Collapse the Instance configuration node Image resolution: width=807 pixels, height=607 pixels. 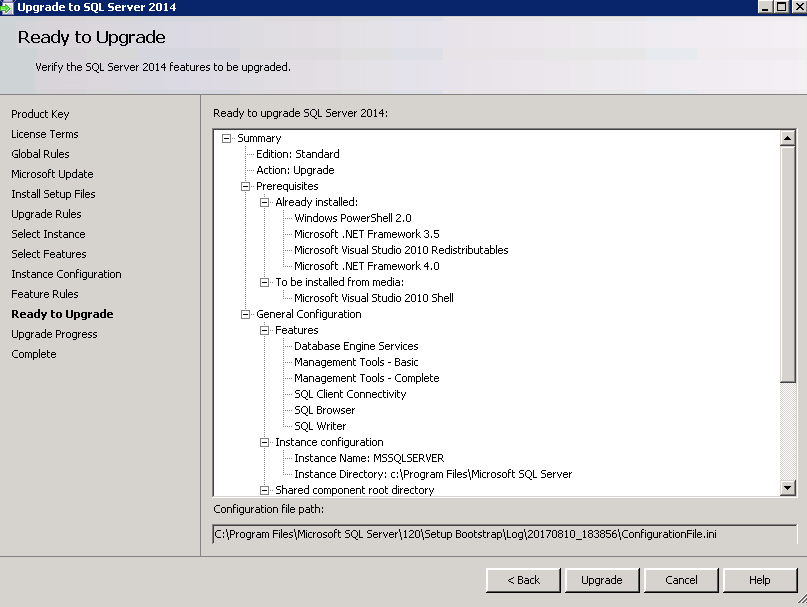[265, 442]
